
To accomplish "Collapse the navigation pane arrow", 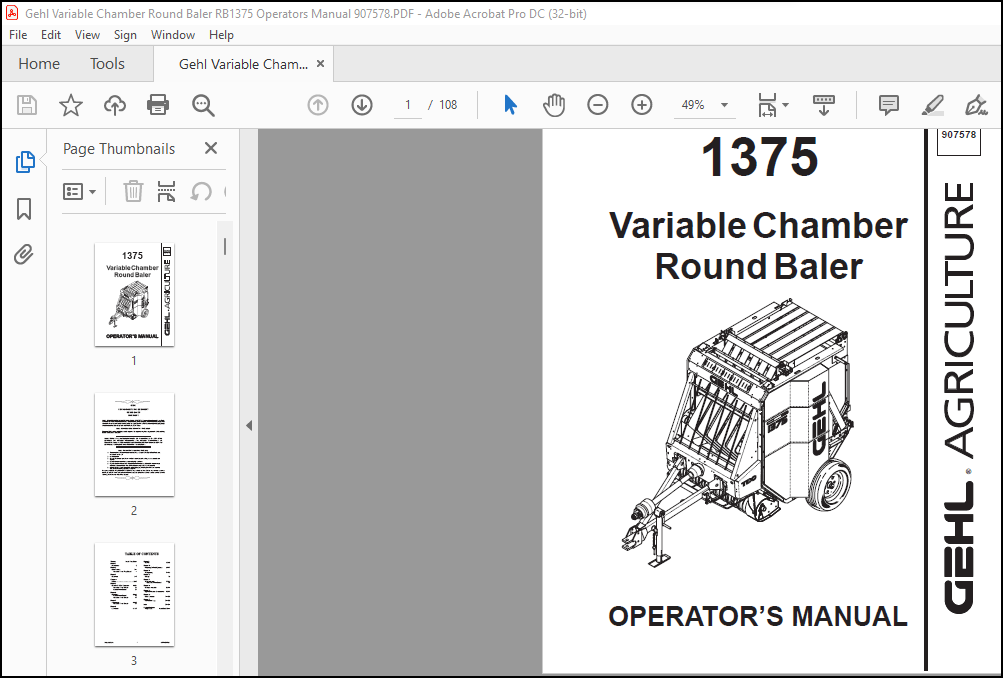I will pyautogui.click(x=249, y=425).
